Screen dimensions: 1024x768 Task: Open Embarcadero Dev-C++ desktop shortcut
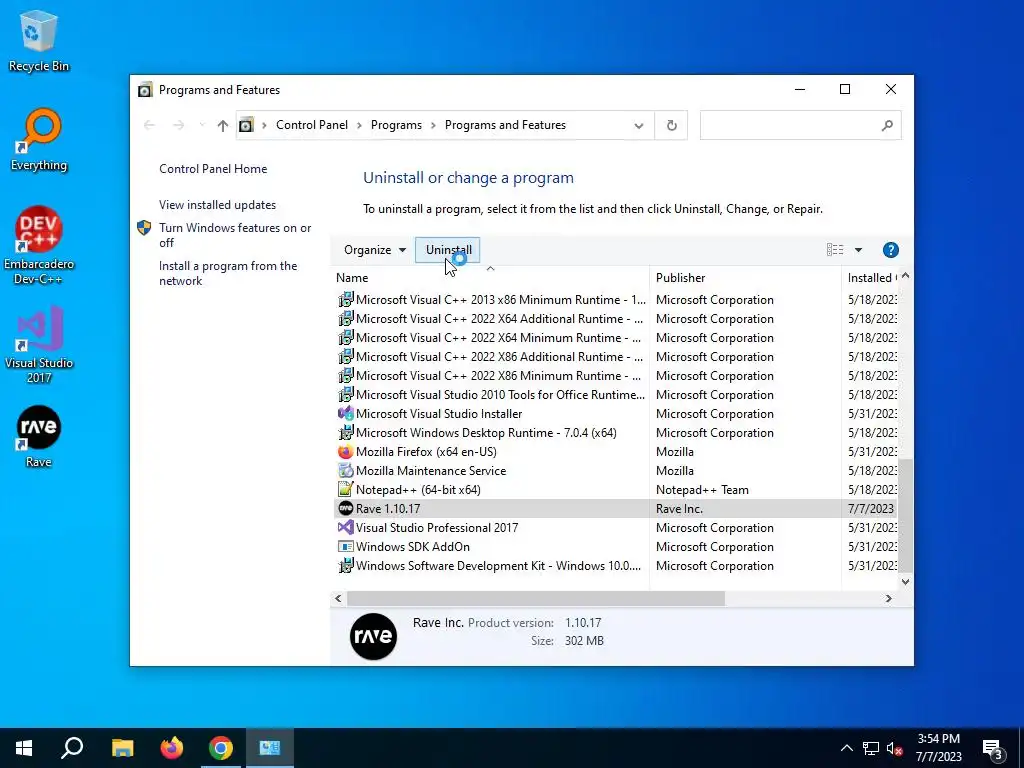click(39, 246)
